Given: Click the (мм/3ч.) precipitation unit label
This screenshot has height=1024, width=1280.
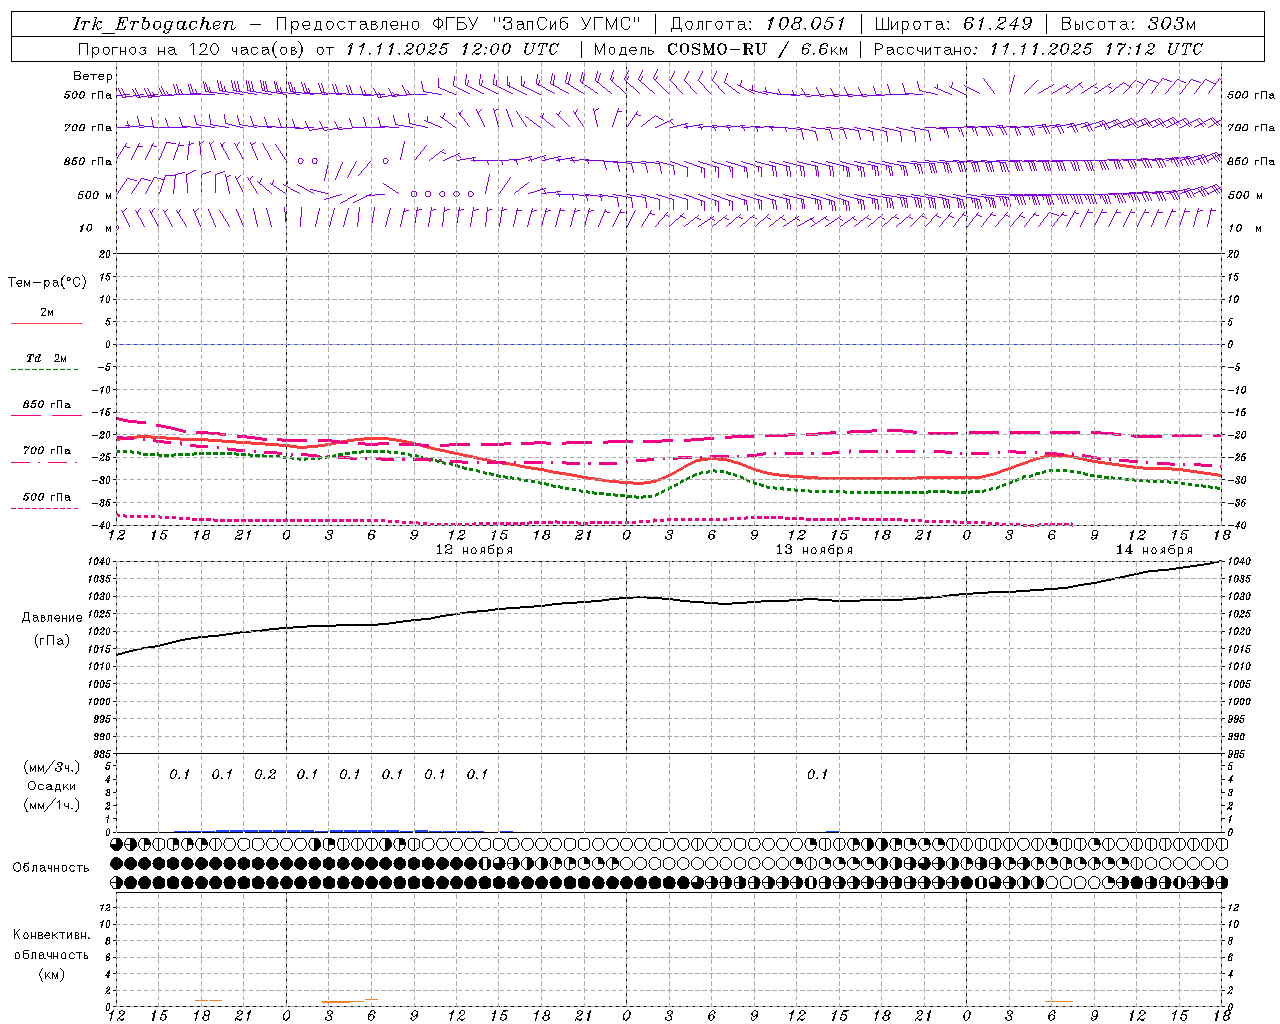Looking at the screenshot, I should coord(52,768).
